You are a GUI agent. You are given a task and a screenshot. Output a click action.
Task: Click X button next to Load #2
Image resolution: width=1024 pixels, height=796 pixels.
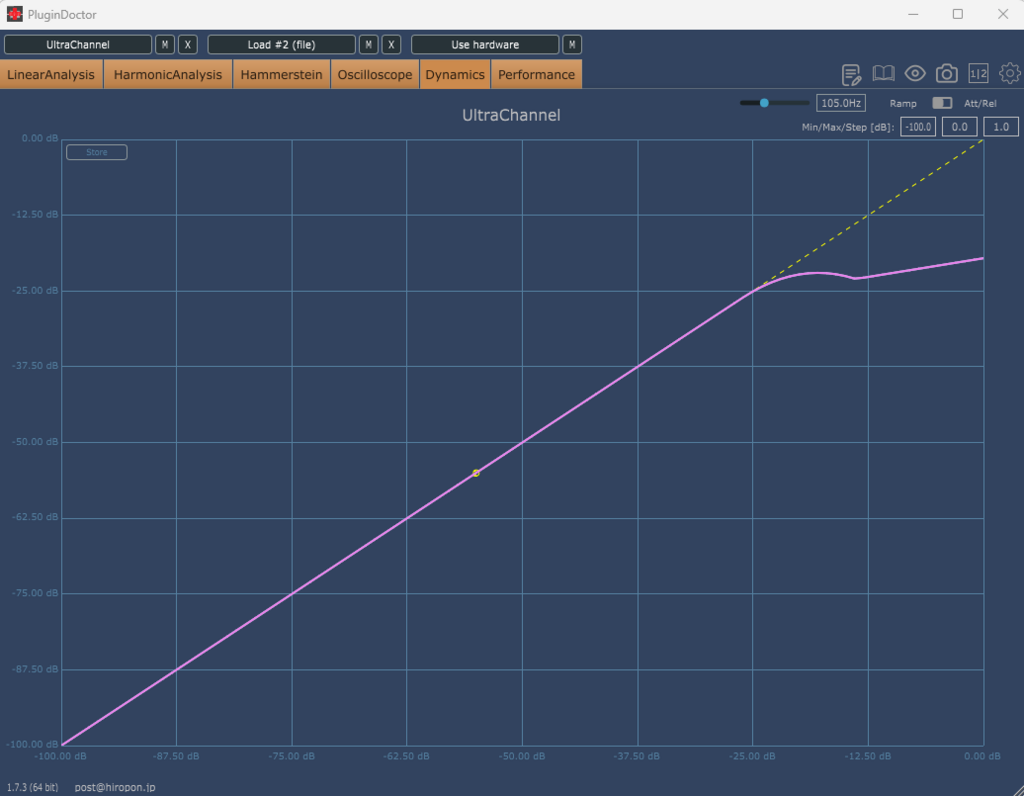[x=391, y=44]
